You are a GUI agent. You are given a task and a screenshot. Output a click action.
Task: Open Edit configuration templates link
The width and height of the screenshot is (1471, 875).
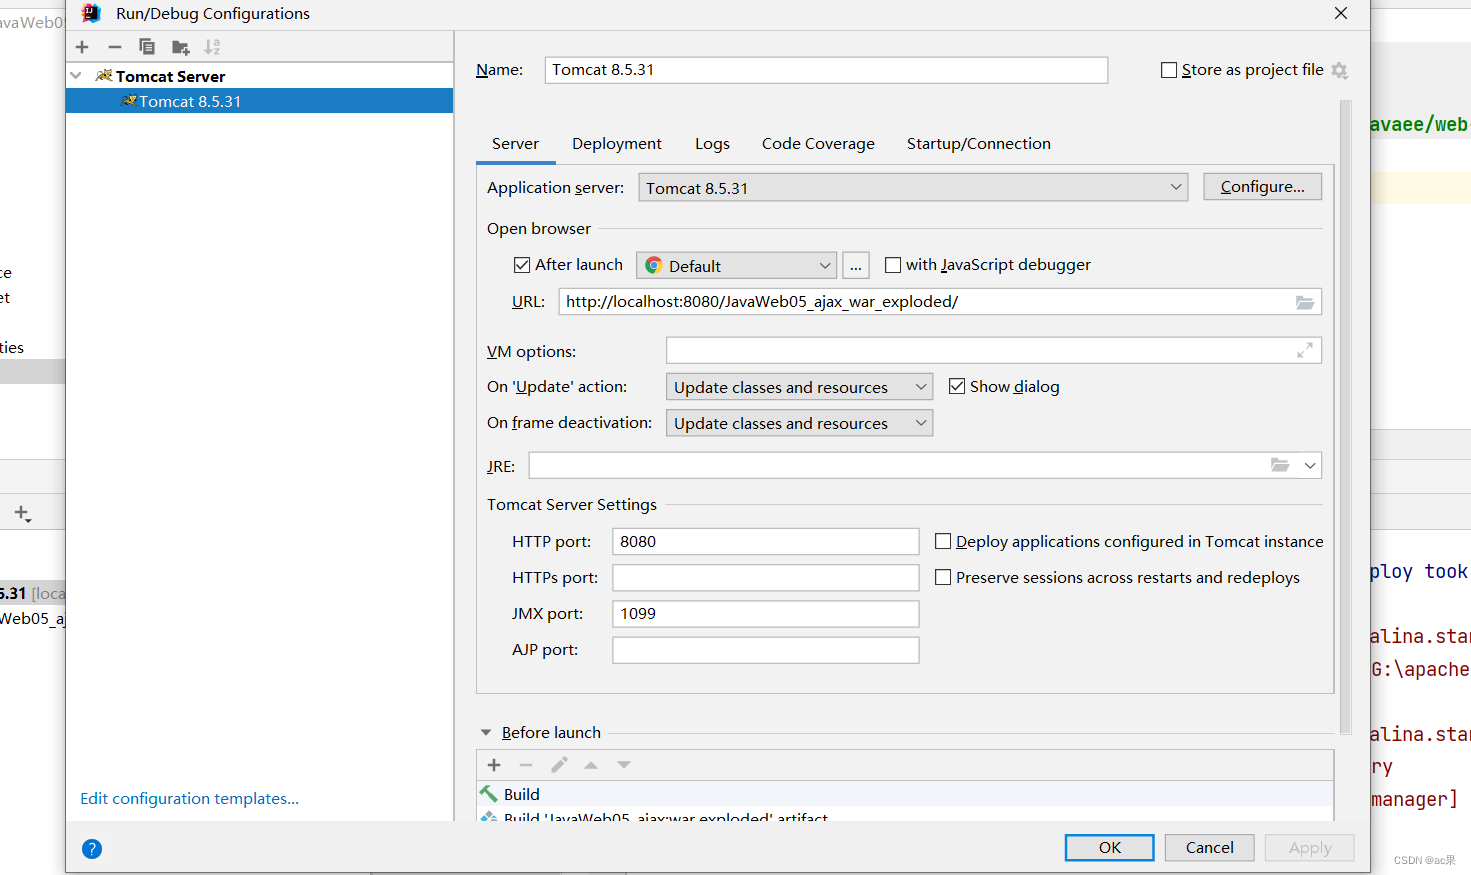coord(190,799)
